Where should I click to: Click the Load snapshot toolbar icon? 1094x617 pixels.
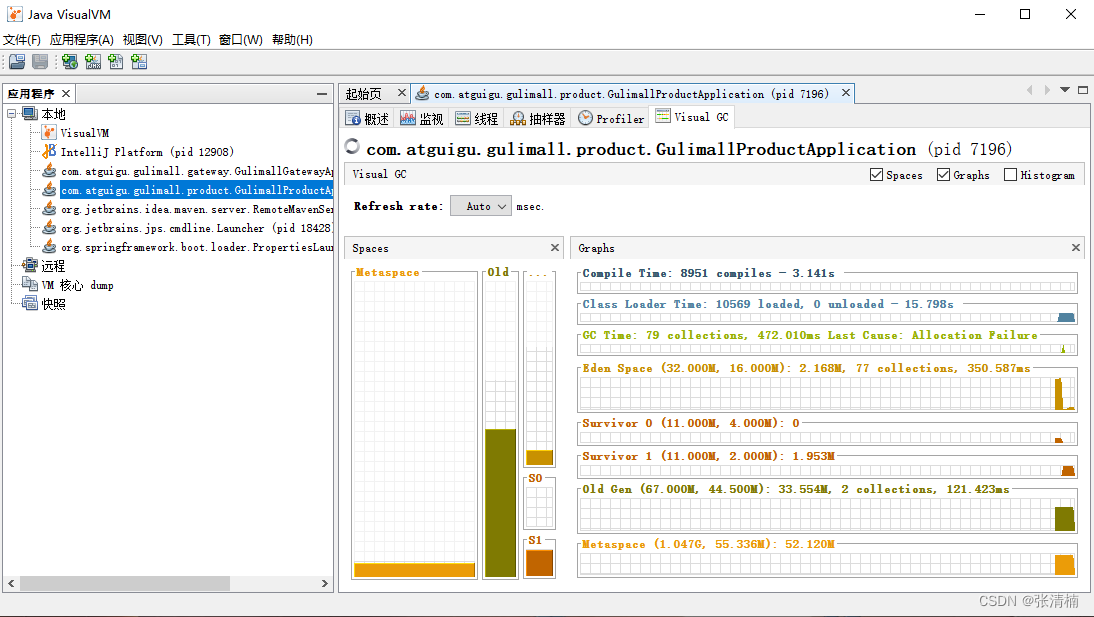17,62
